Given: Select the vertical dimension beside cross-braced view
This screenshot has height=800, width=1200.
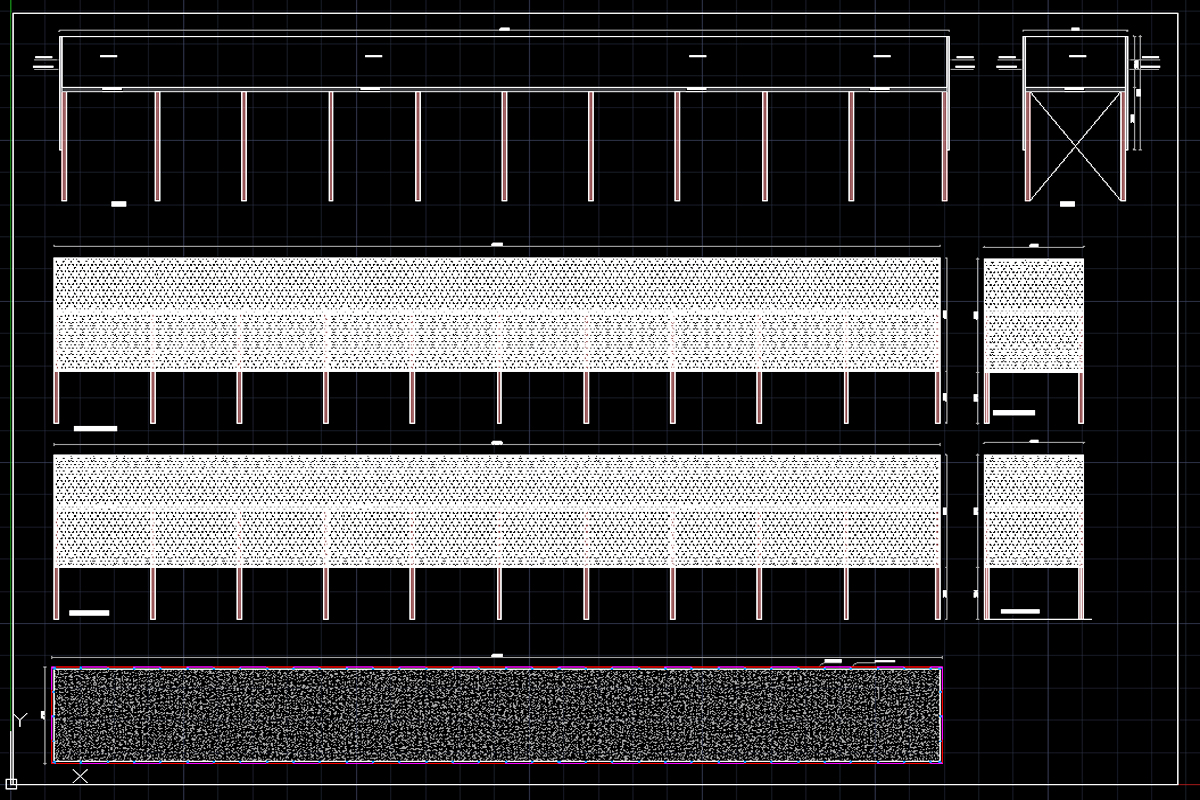Looking at the screenshot, I should 1136,93.
